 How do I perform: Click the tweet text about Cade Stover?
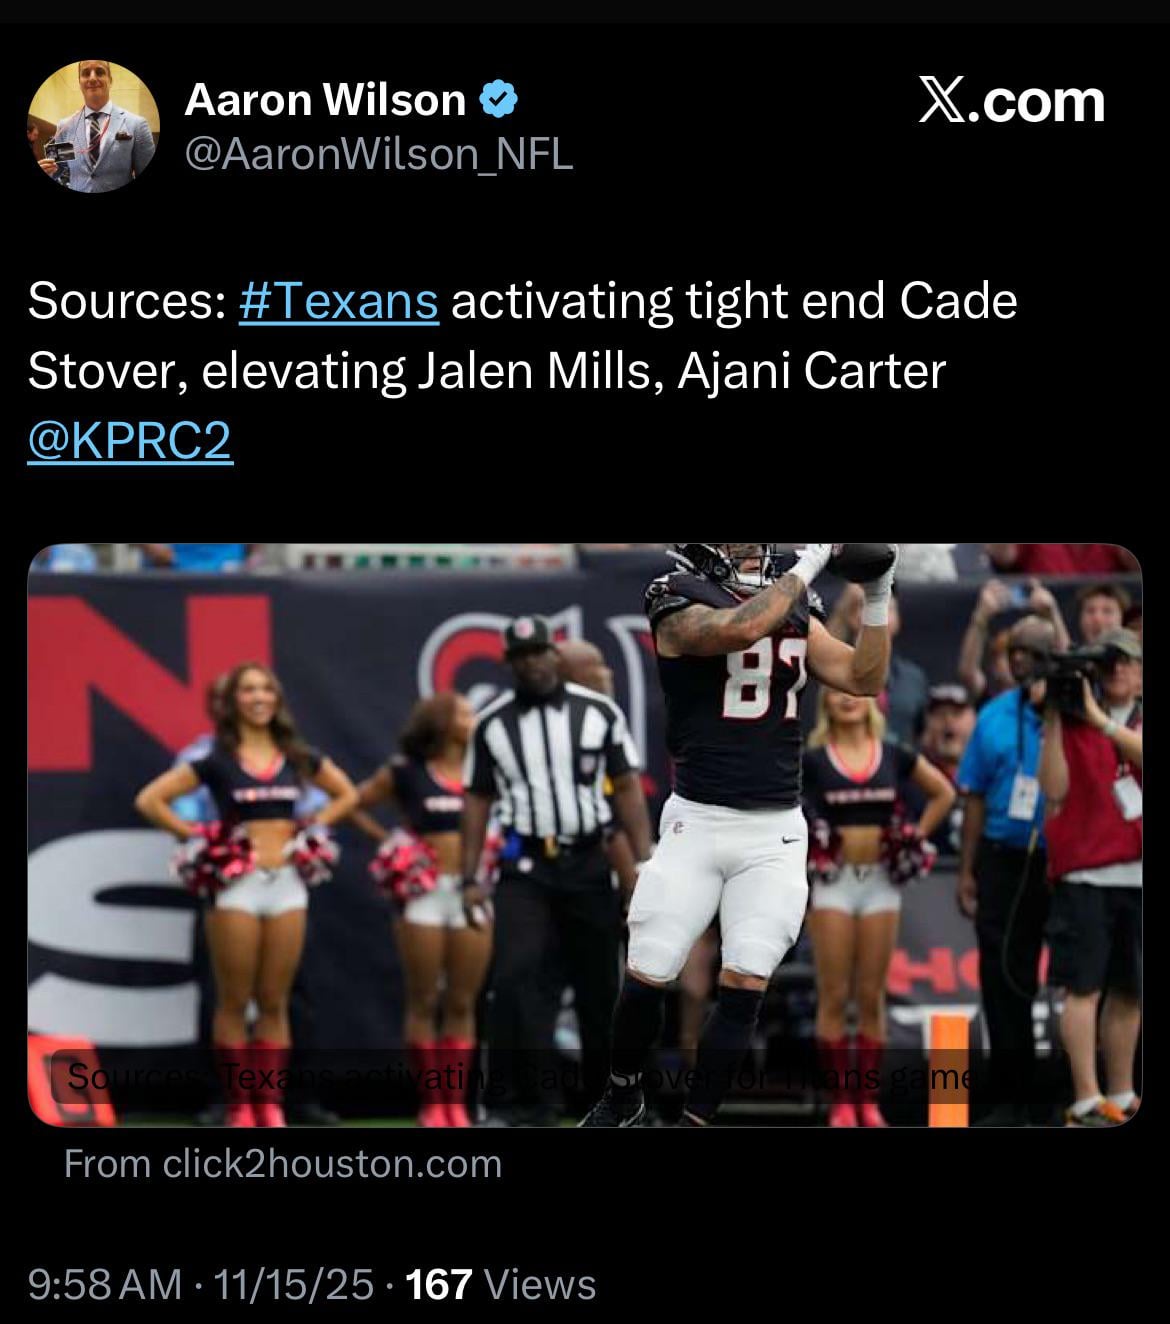coord(522,371)
